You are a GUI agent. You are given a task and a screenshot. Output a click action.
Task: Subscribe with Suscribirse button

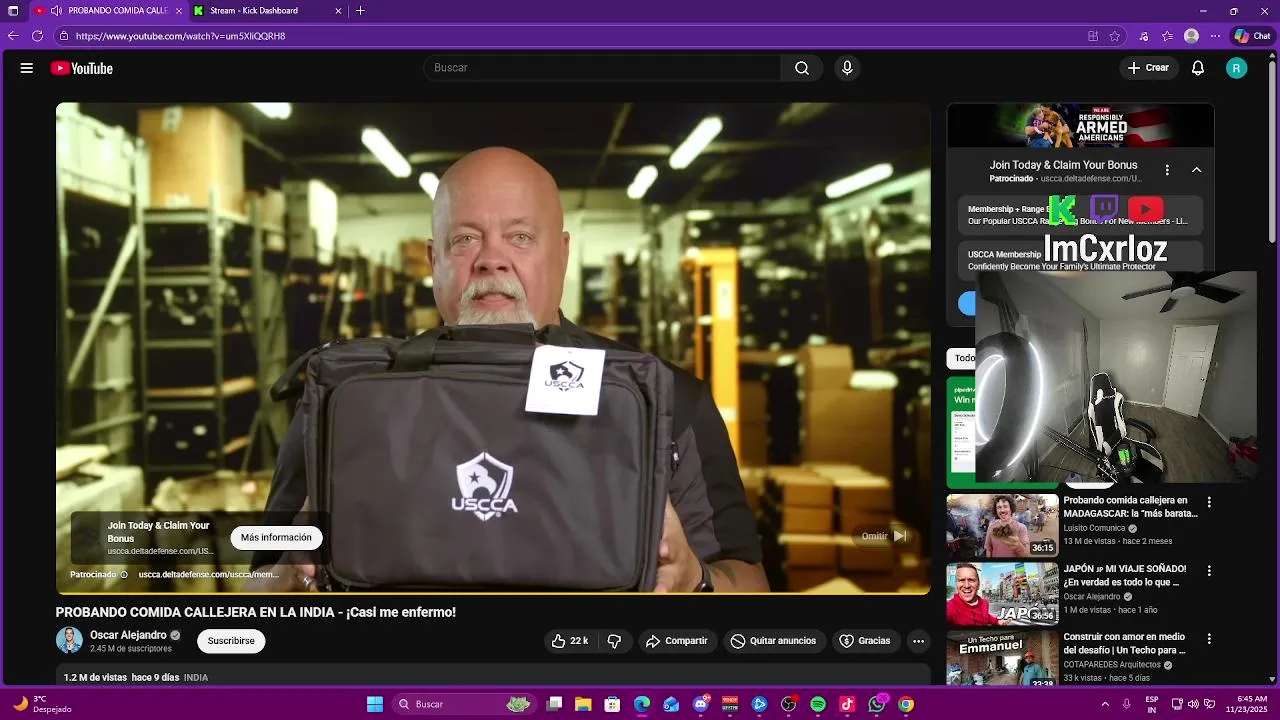click(231, 641)
